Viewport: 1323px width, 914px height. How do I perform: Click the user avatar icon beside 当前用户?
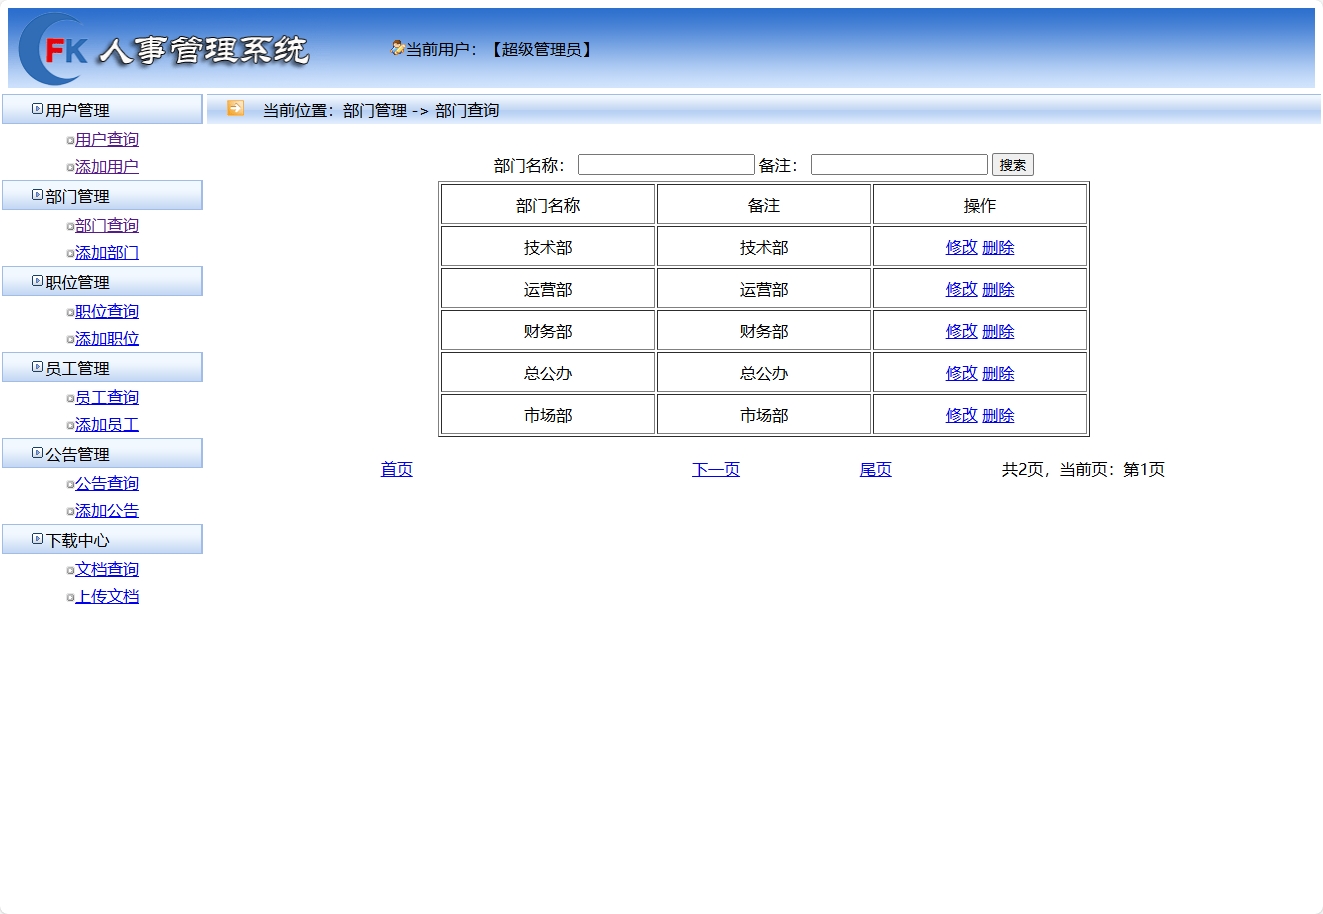tap(396, 47)
